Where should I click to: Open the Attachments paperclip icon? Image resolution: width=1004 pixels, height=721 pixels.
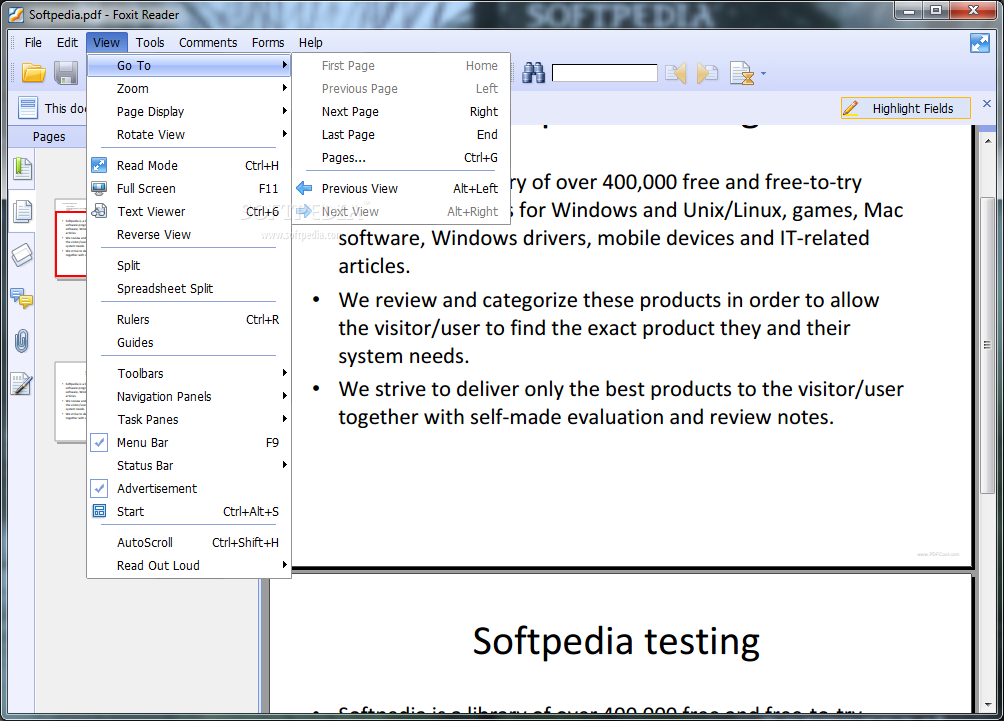(22, 341)
